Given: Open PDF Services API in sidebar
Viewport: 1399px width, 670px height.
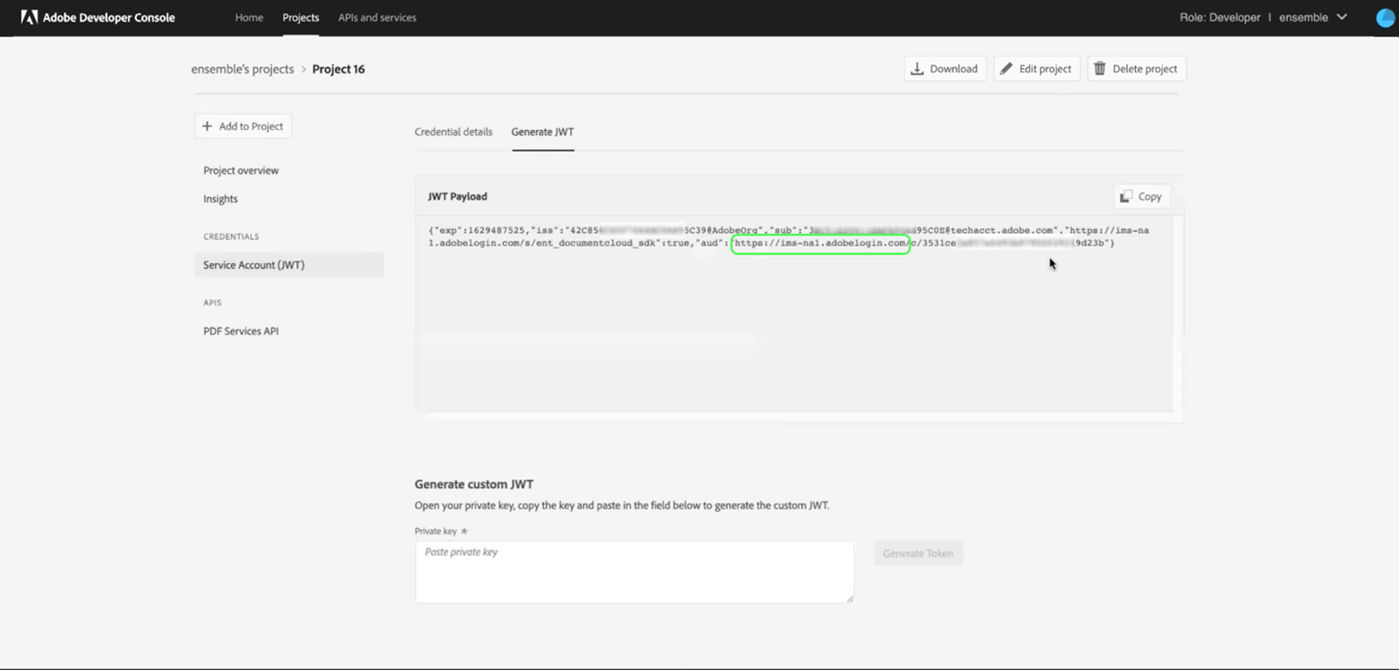Looking at the screenshot, I should [x=241, y=331].
